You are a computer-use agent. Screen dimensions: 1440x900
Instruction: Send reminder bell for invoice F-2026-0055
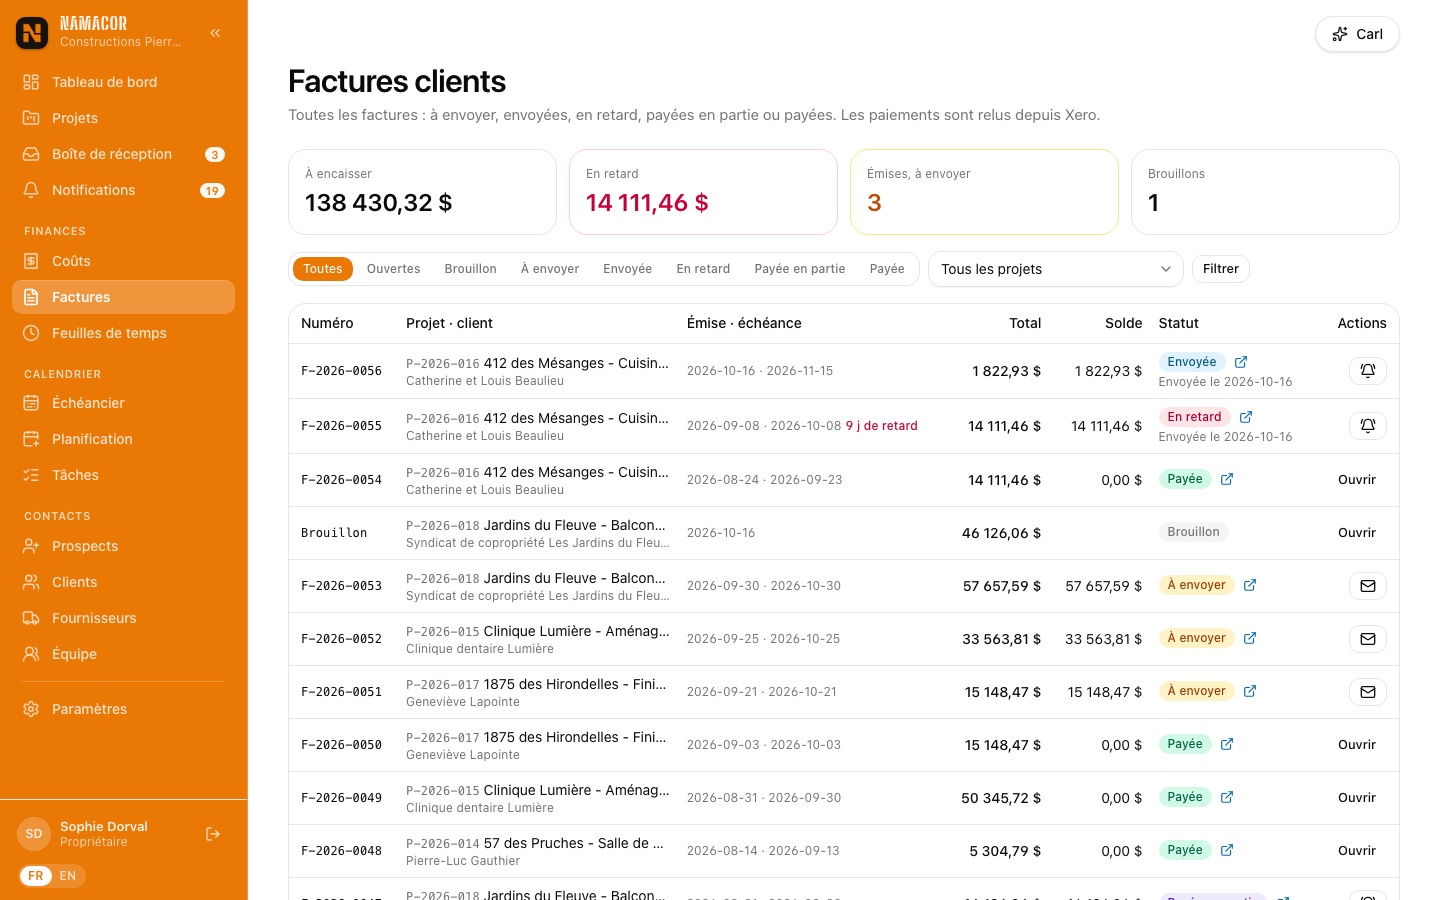tap(1368, 426)
